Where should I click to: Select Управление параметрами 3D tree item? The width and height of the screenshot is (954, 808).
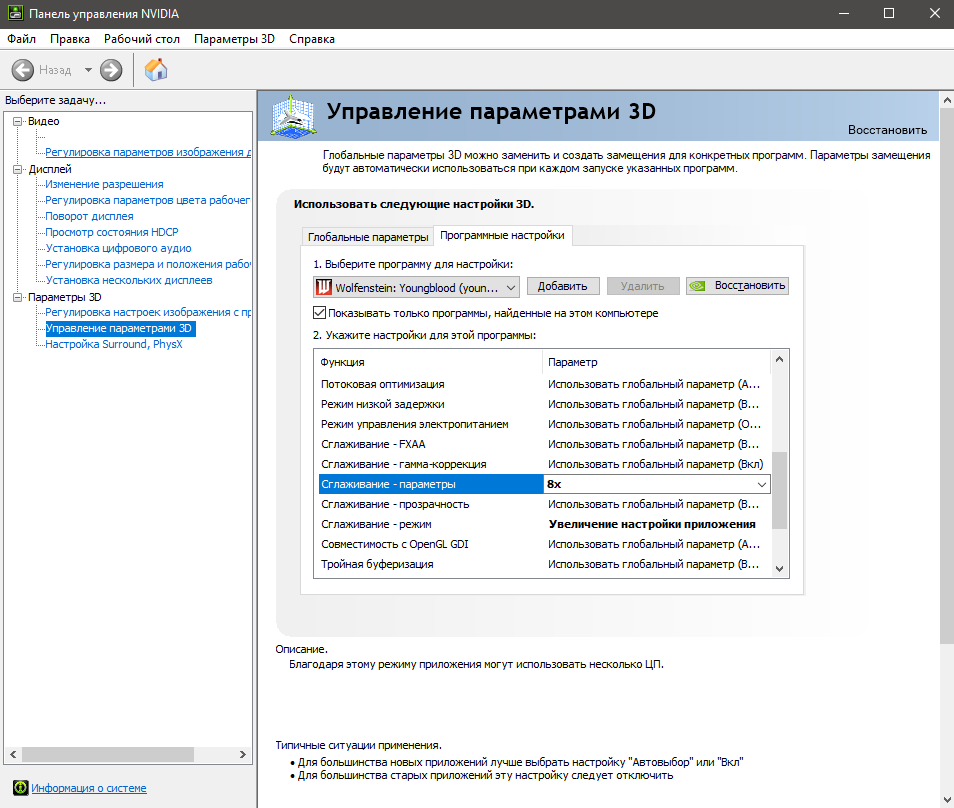point(120,329)
